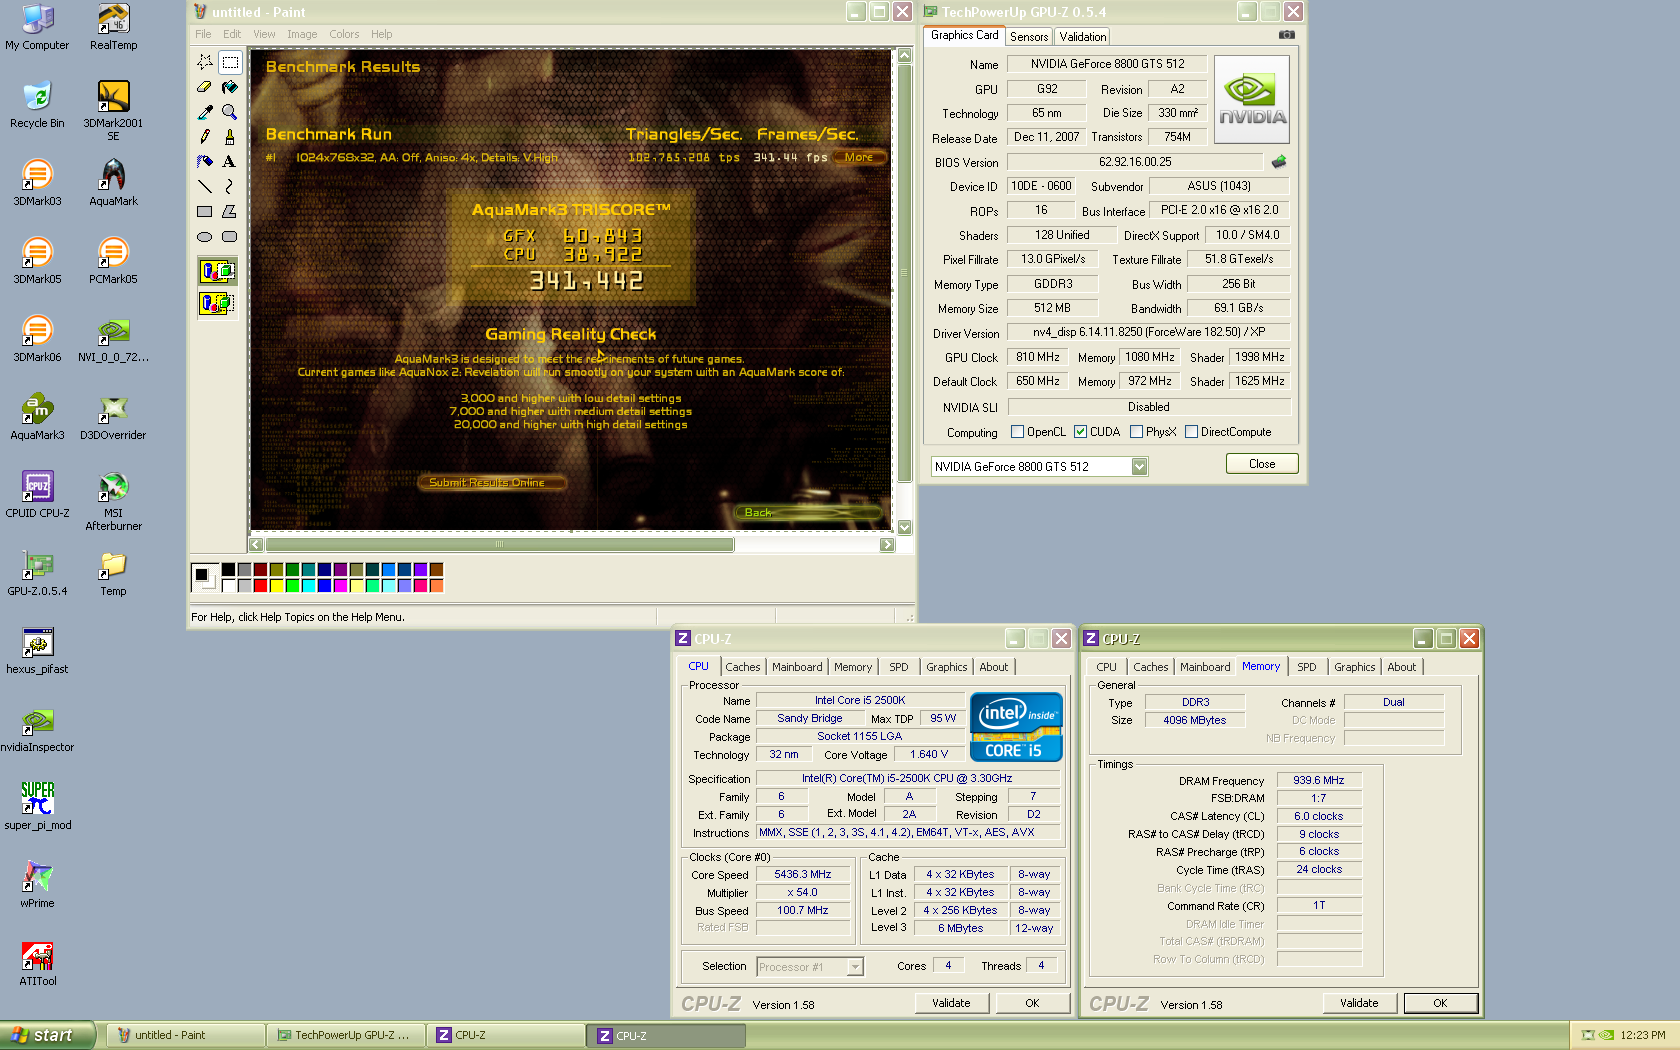Click the Close button in GPU-Z
The height and width of the screenshot is (1050, 1680).
[x=1262, y=464]
